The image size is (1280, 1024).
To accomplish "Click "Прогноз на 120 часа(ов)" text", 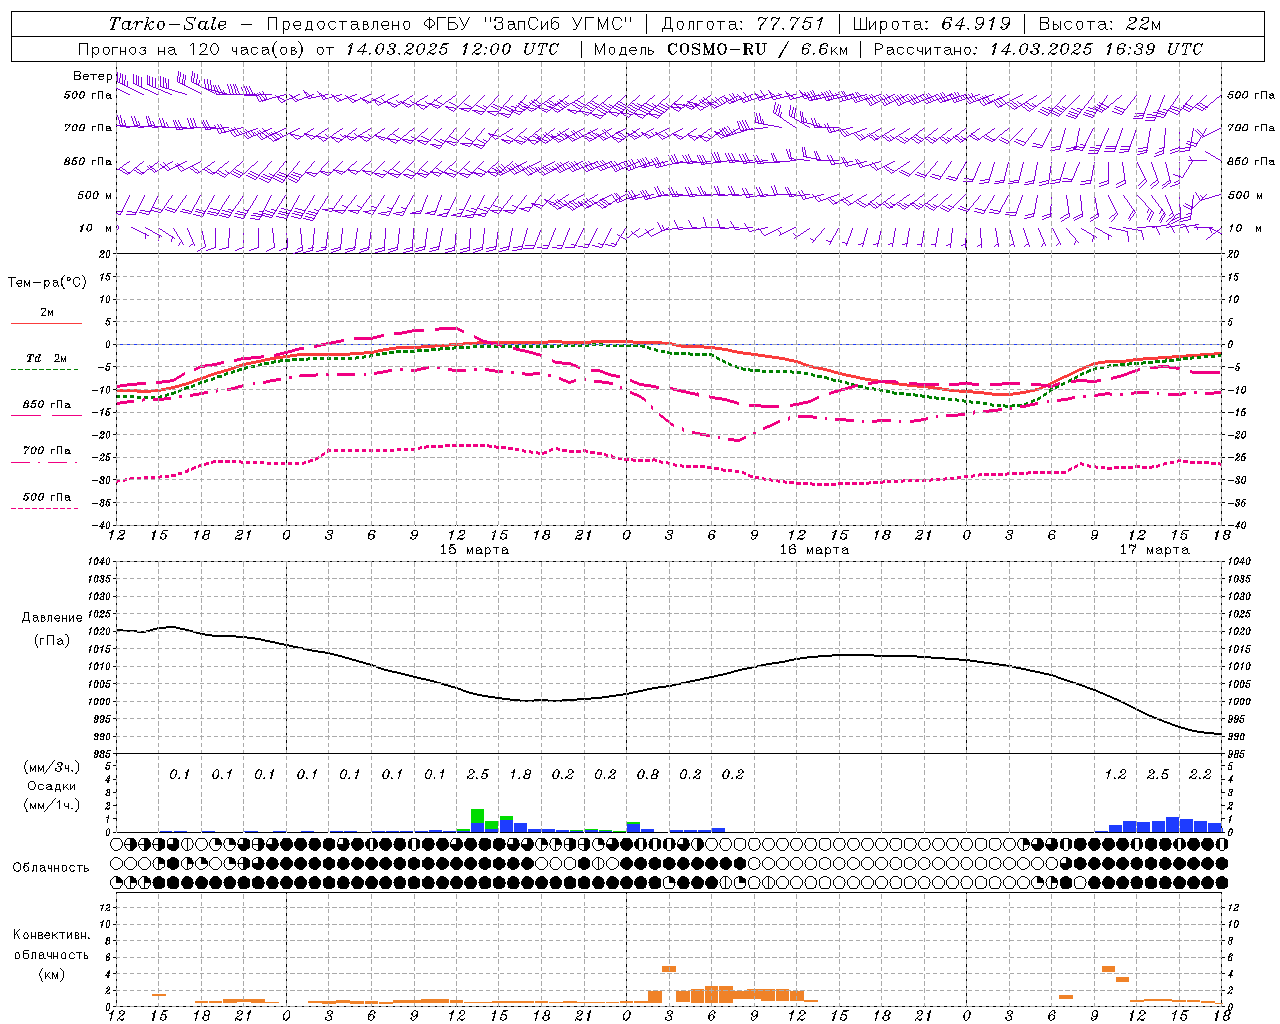I will coord(191,49).
